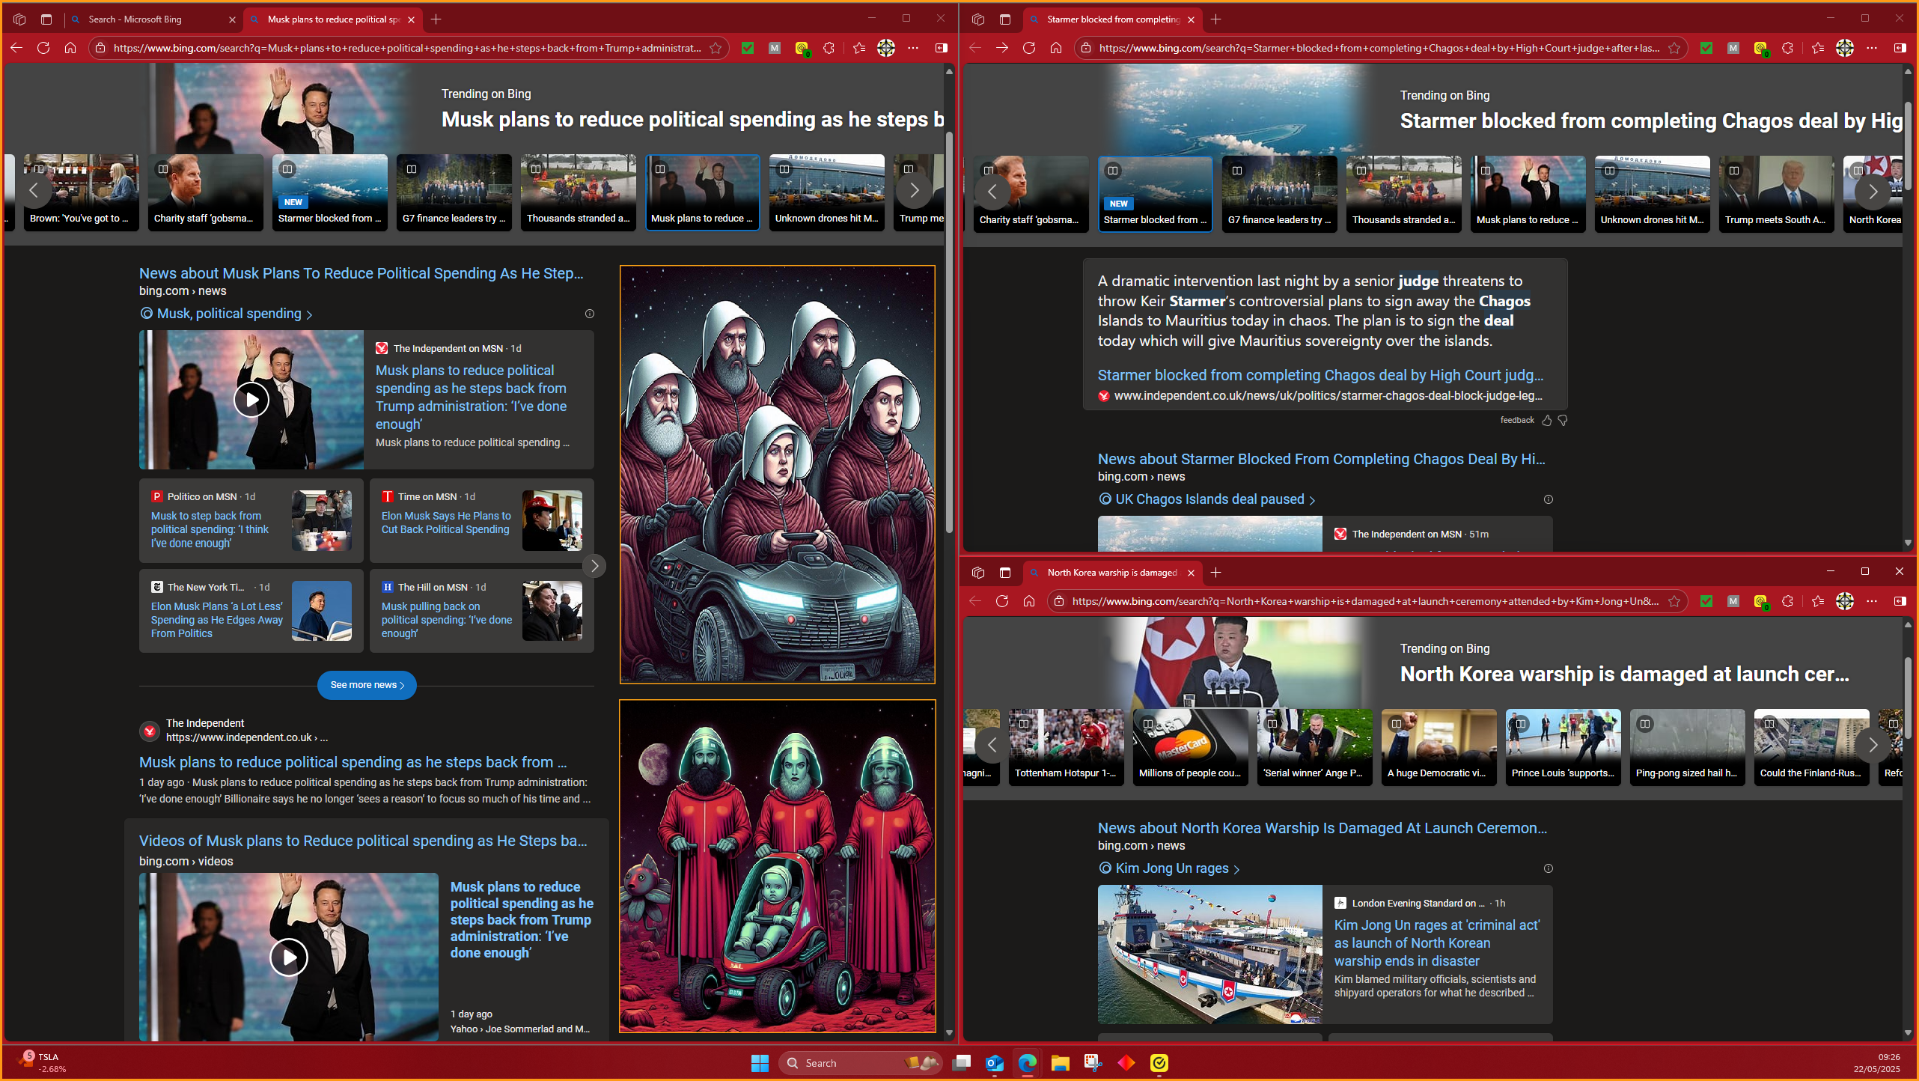Screen dimensions: 1919x1081
Task: Expand UK Chagos Islands deal paused topic
Action: click(x=1312, y=500)
